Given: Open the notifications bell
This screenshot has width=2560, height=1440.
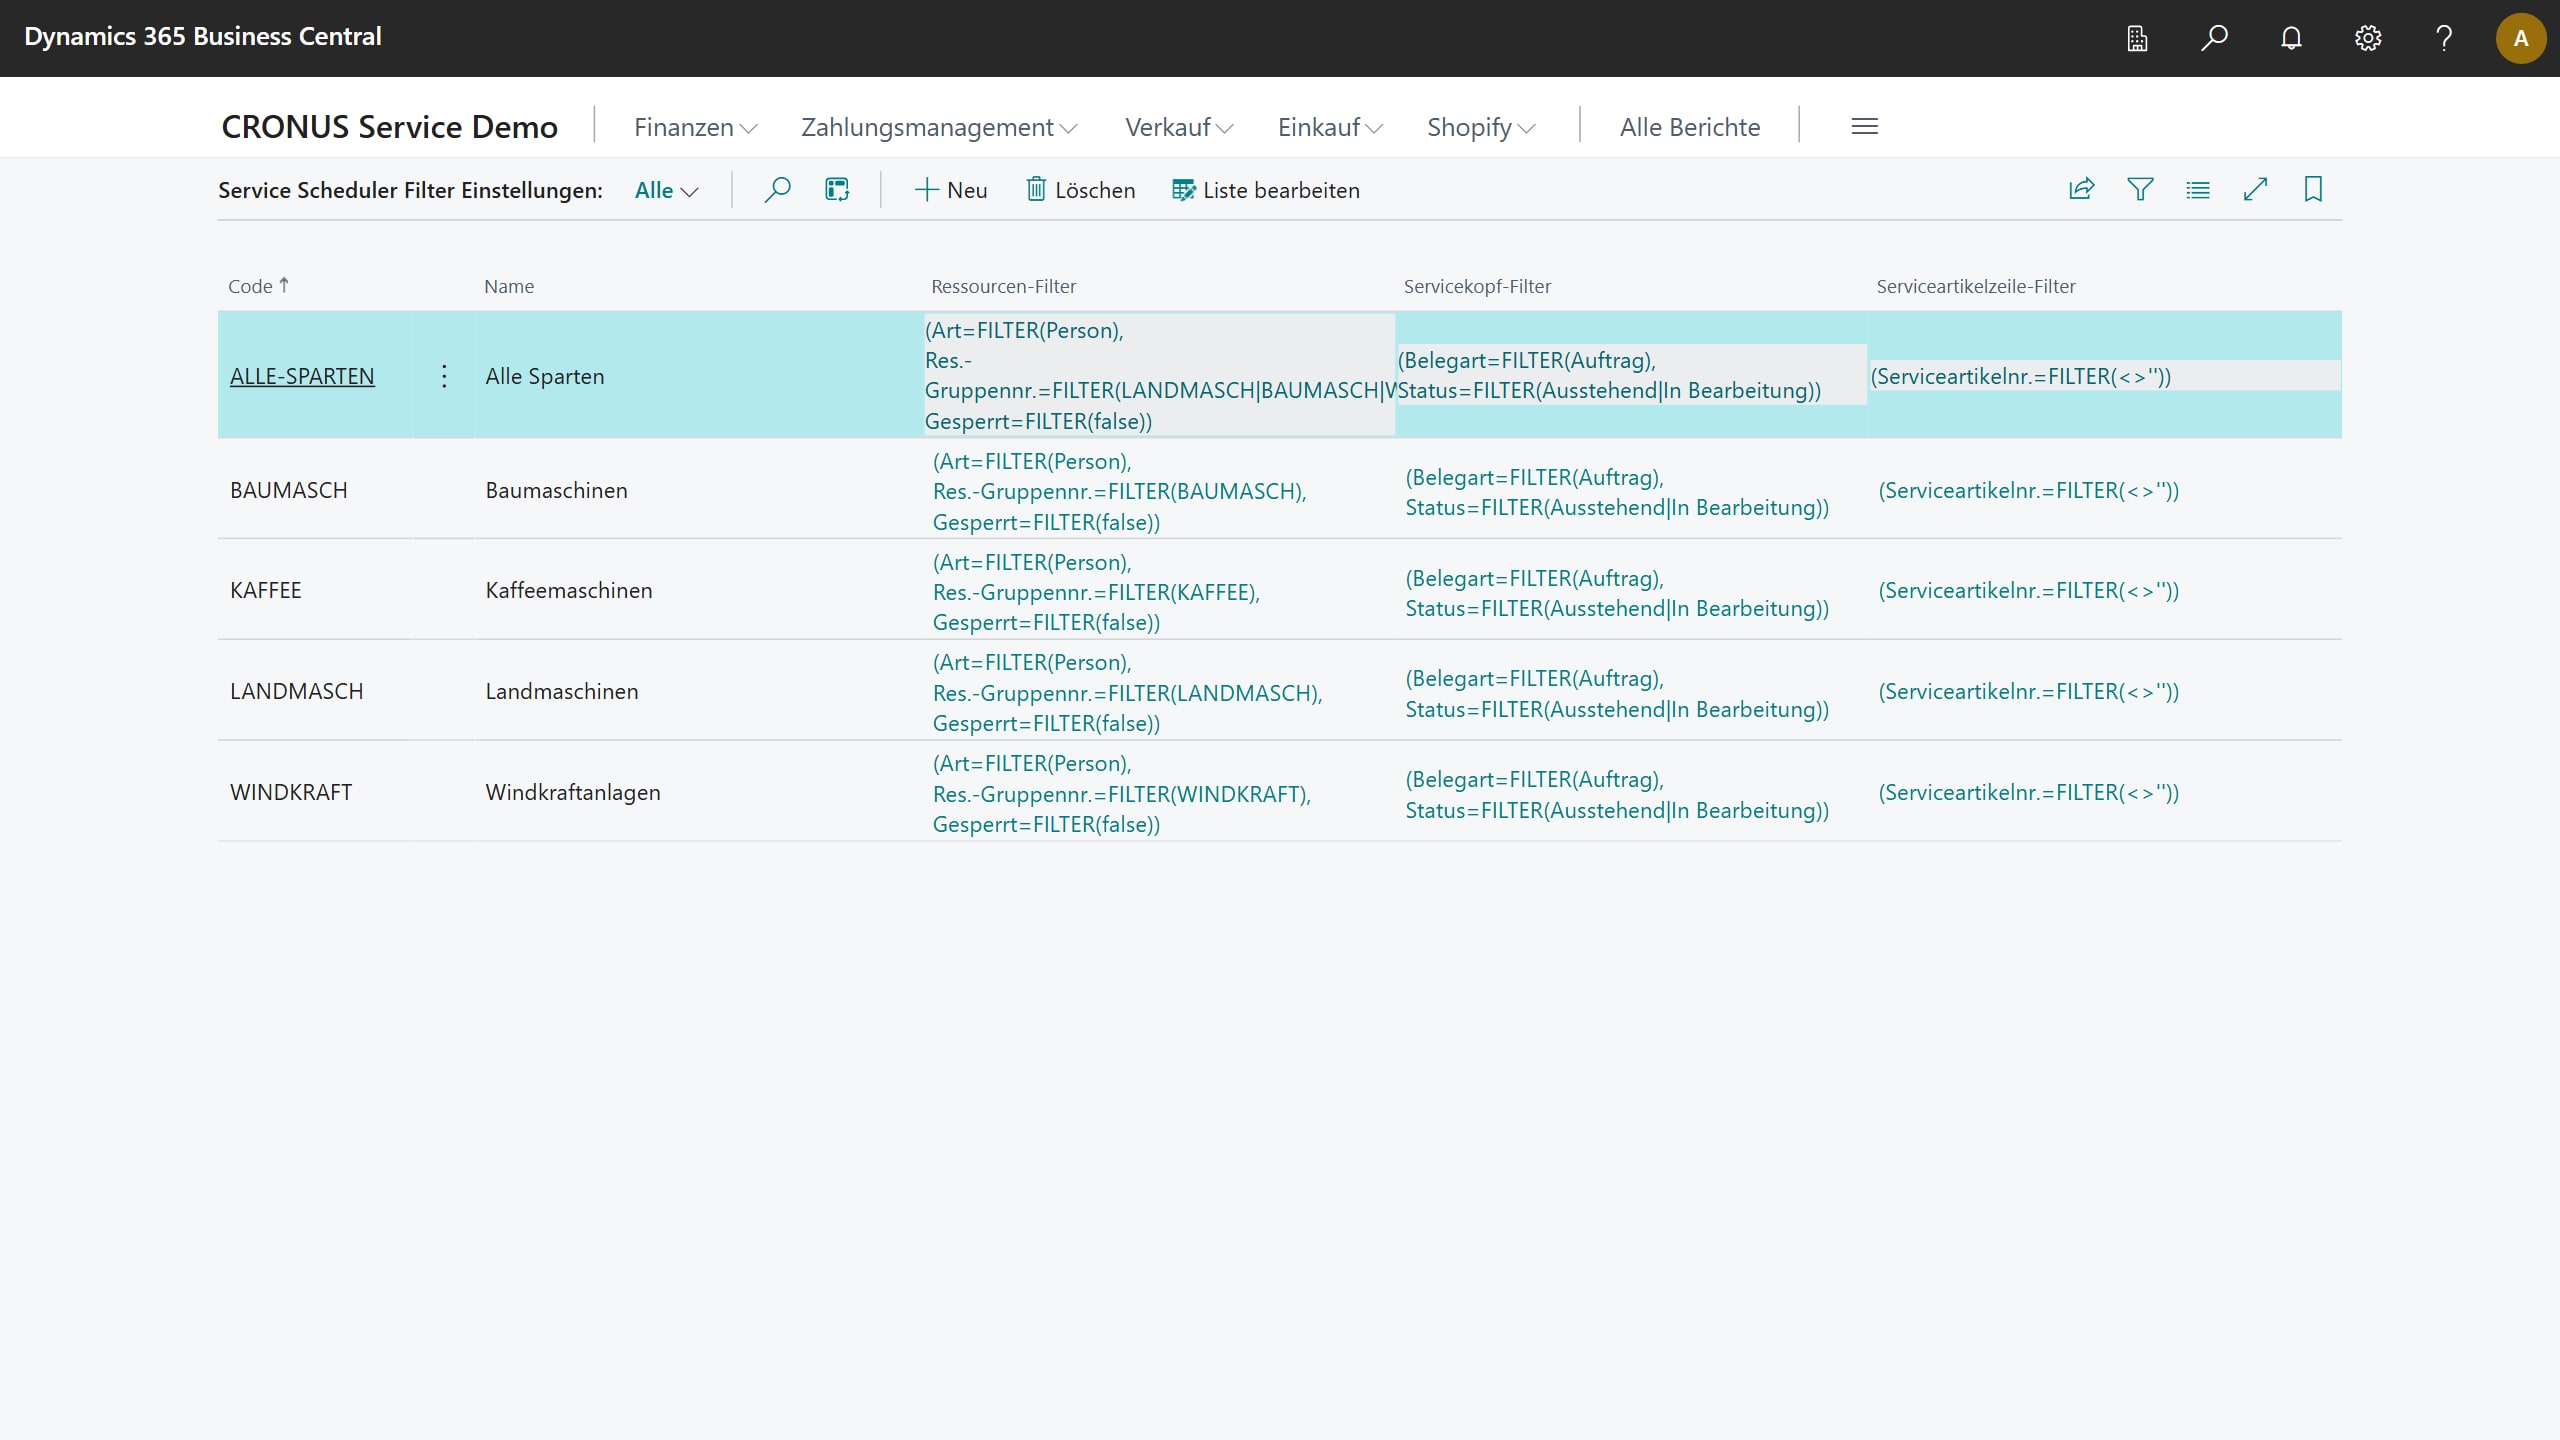Looking at the screenshot, I should coord(2291,38).
